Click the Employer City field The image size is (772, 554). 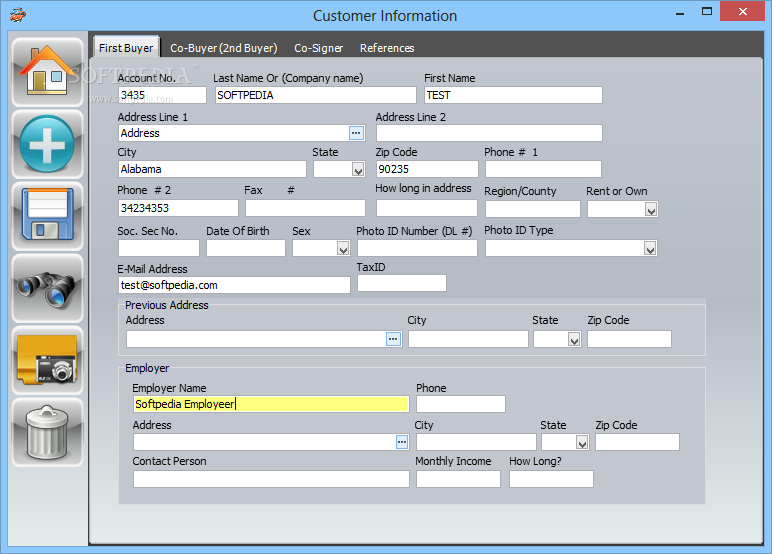coord(476,442)
